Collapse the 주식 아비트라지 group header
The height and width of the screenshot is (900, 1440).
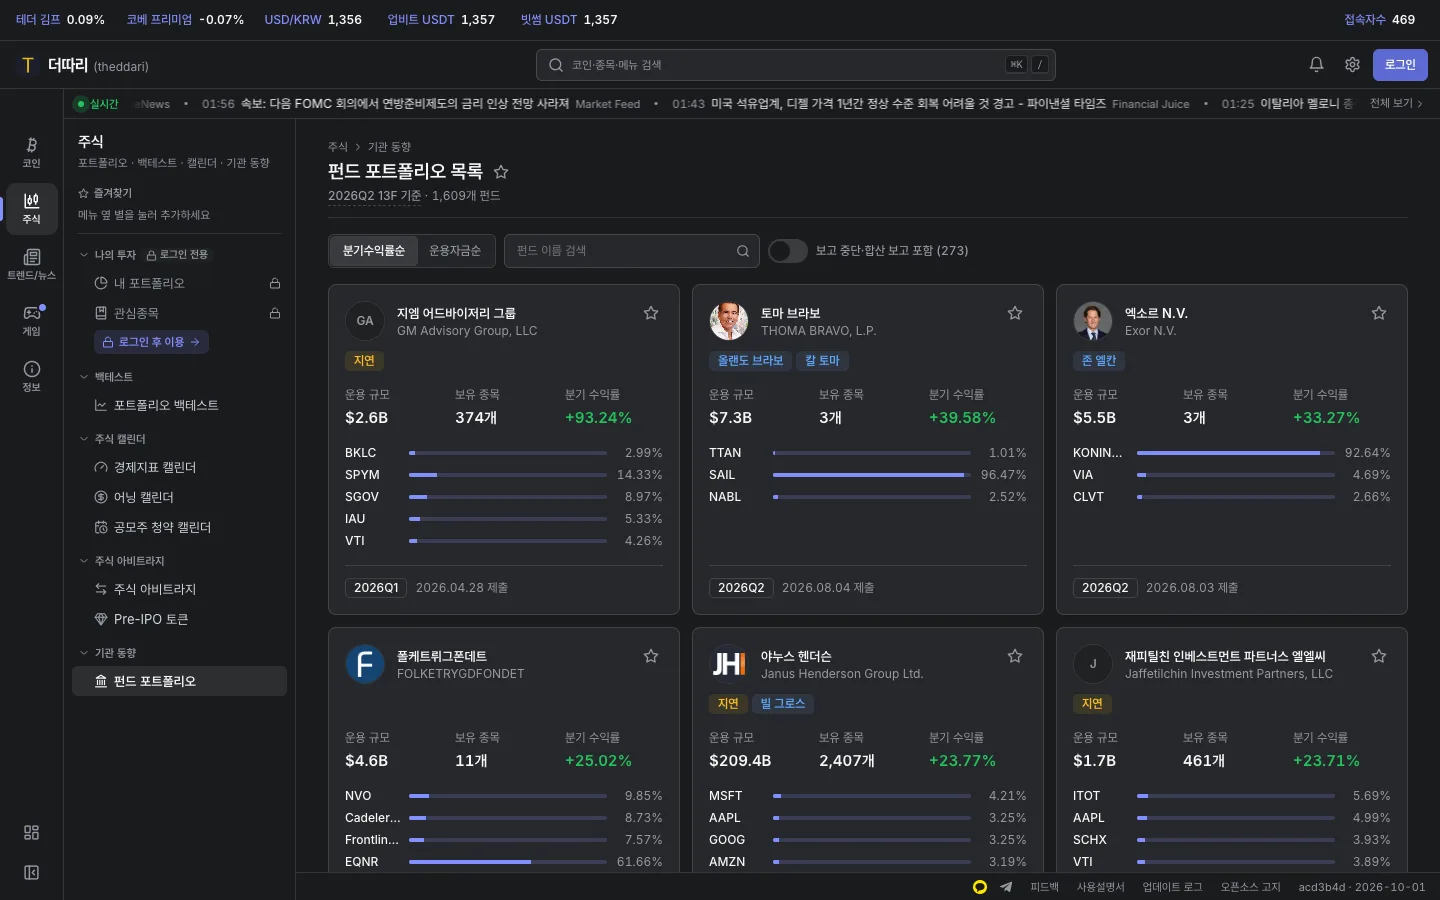click(x=122, y=561)
